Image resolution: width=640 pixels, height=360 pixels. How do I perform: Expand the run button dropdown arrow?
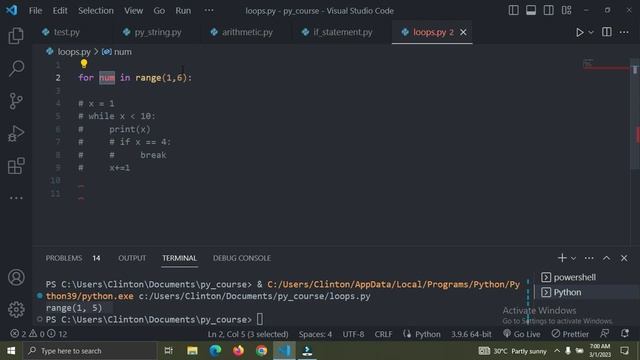[x=591, y=32]
